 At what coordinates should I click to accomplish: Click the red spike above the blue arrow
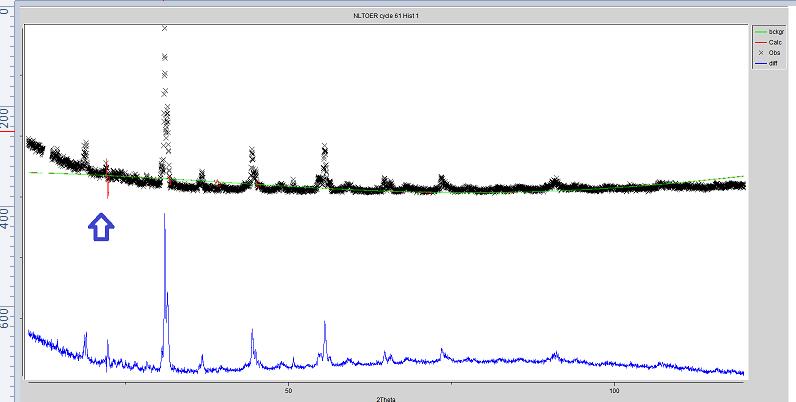(x=107, y=178)
